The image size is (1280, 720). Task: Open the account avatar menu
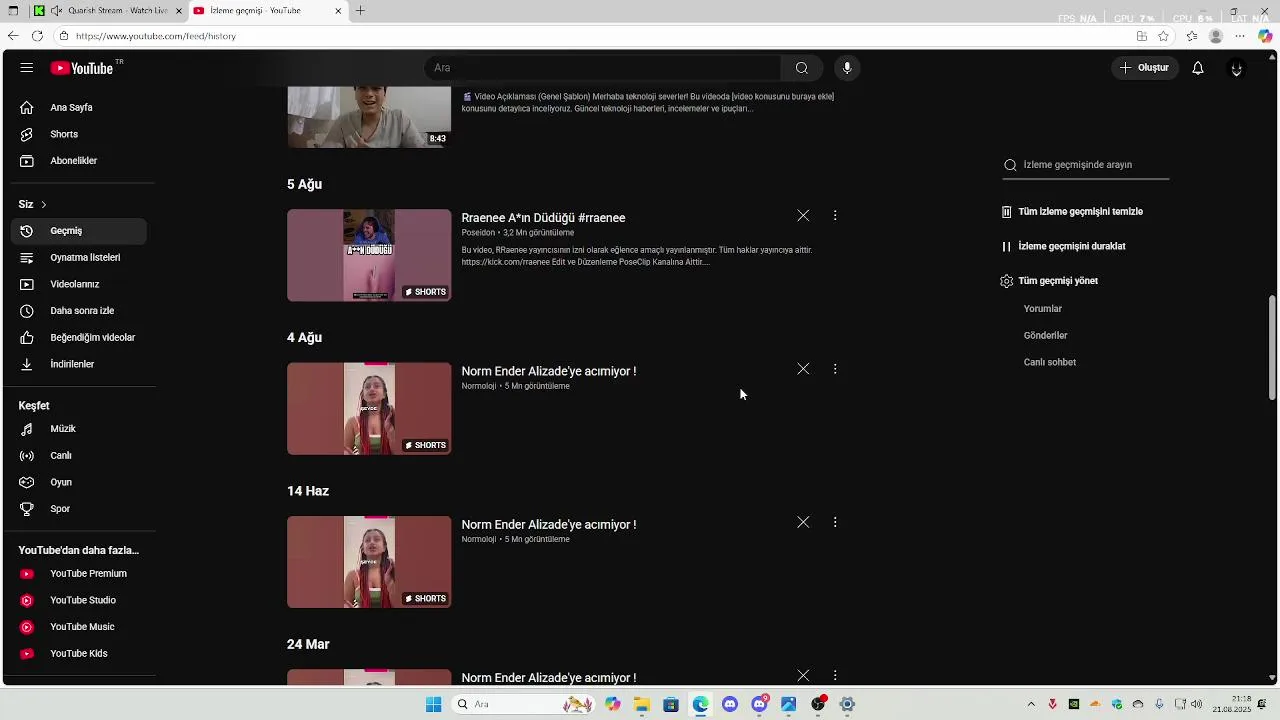coord(1236,68)
